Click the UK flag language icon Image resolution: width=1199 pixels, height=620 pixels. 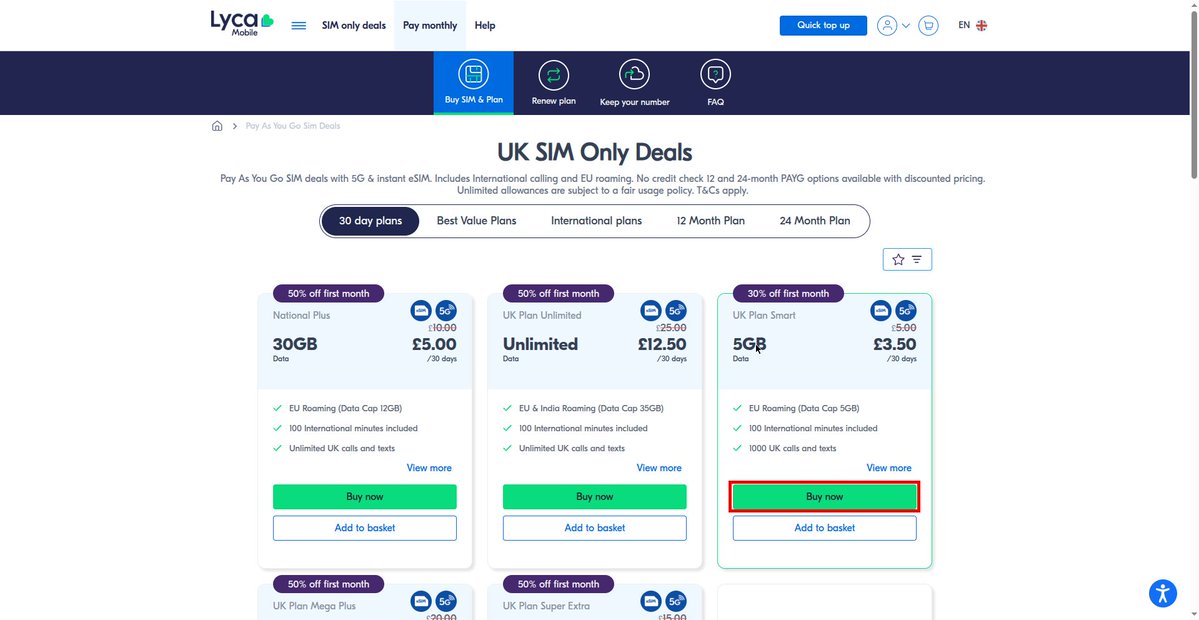(982, 25)
